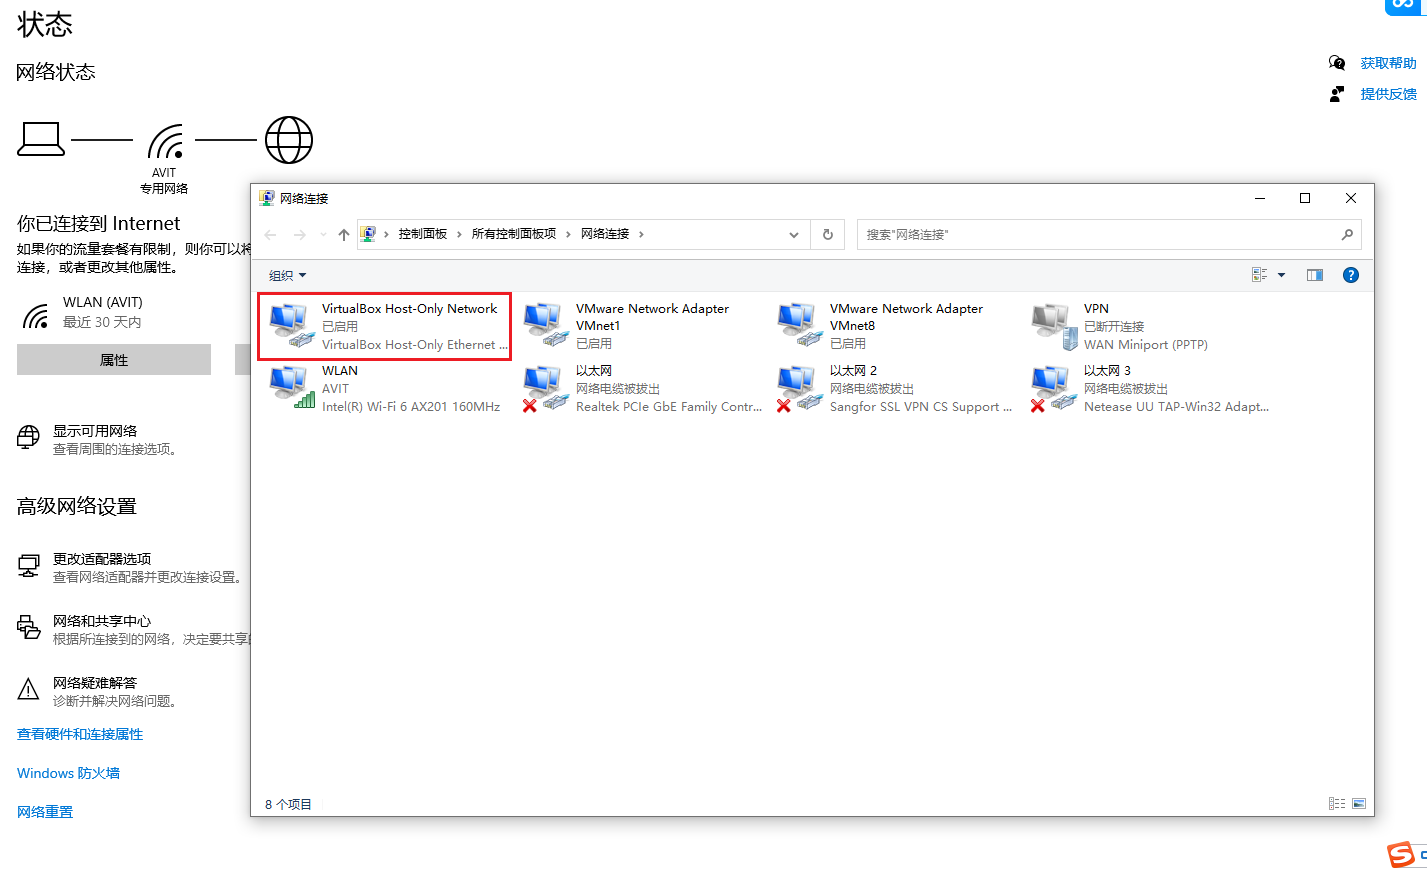Select the VMware Network Adapter VMnet1 icon
The image size is (1427, 888).
545,326
